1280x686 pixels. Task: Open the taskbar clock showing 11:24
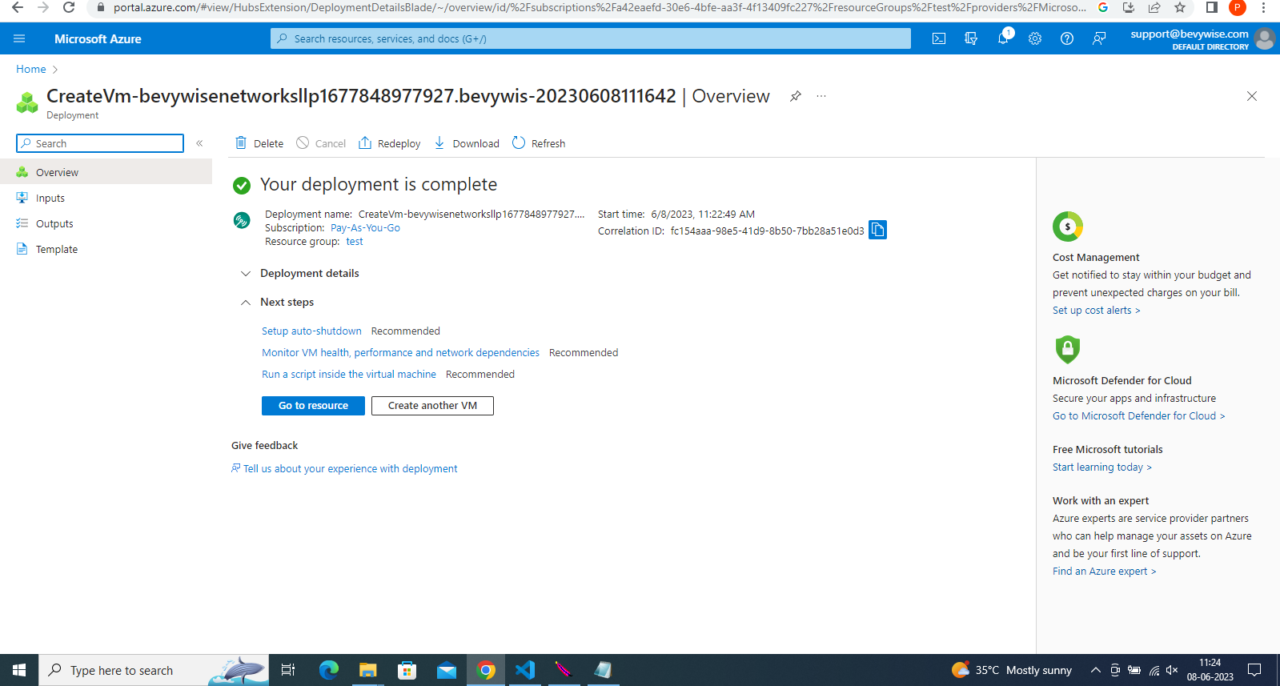1210,670
